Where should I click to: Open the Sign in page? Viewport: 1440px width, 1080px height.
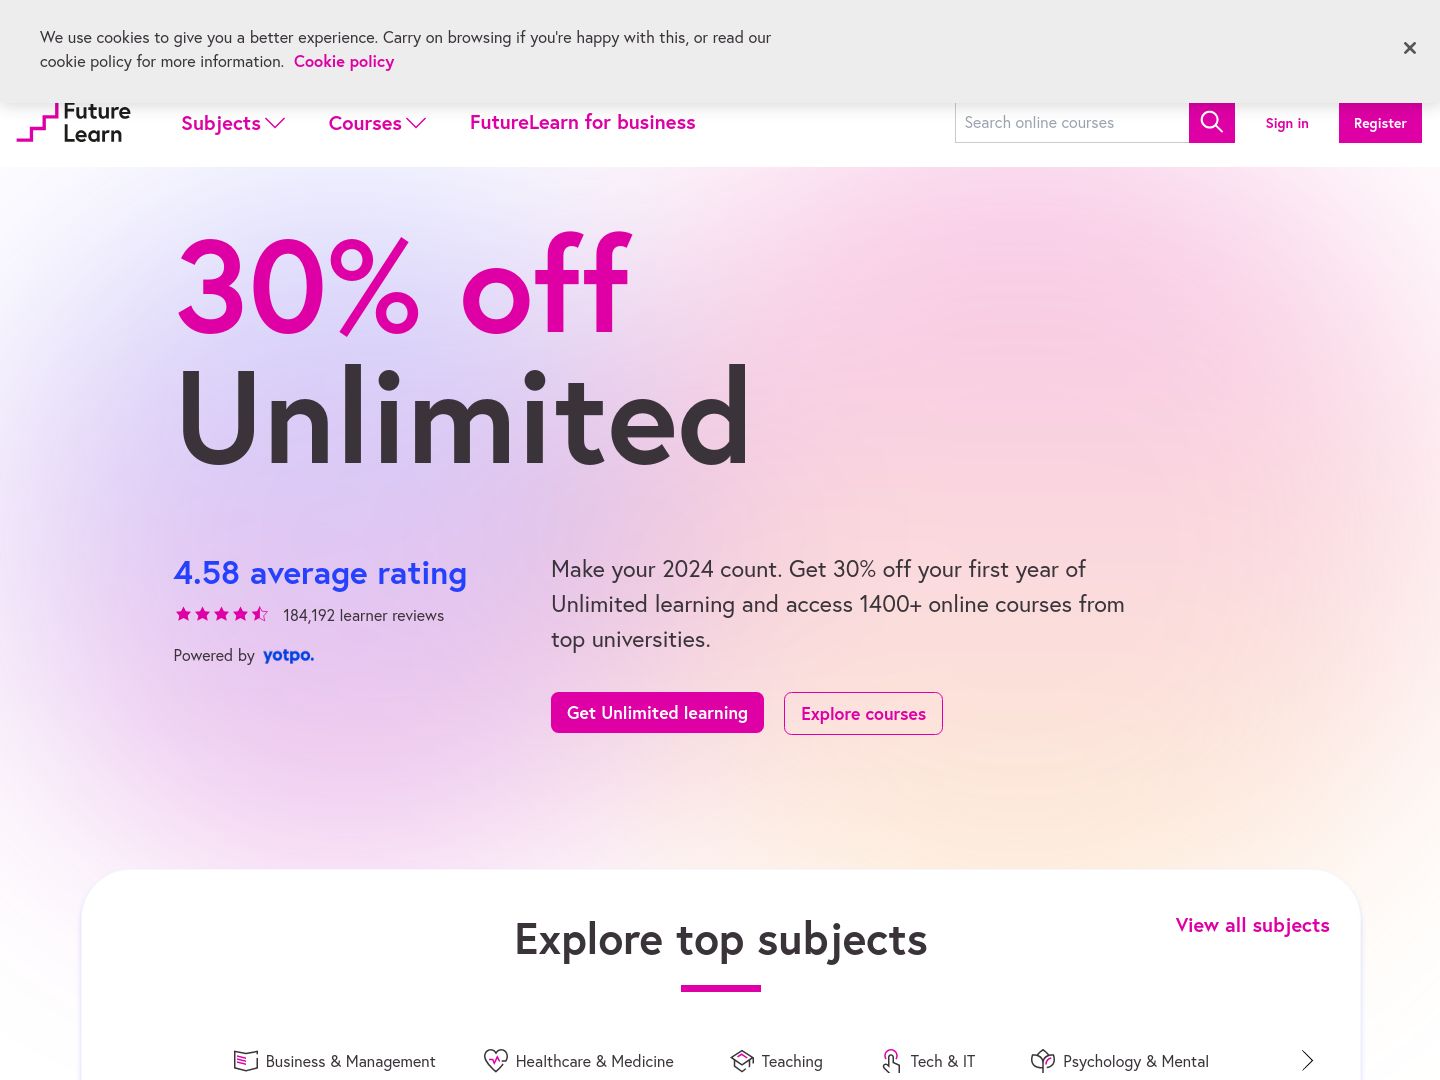pyautogui.click(x=1287, y=123)
